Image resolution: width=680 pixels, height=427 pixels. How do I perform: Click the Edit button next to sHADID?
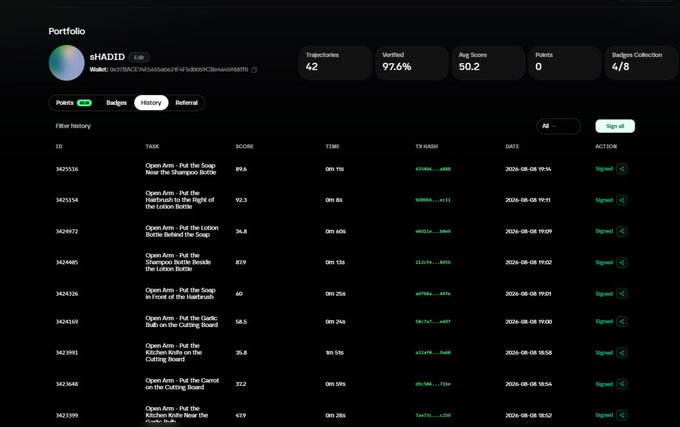[139, 57]
